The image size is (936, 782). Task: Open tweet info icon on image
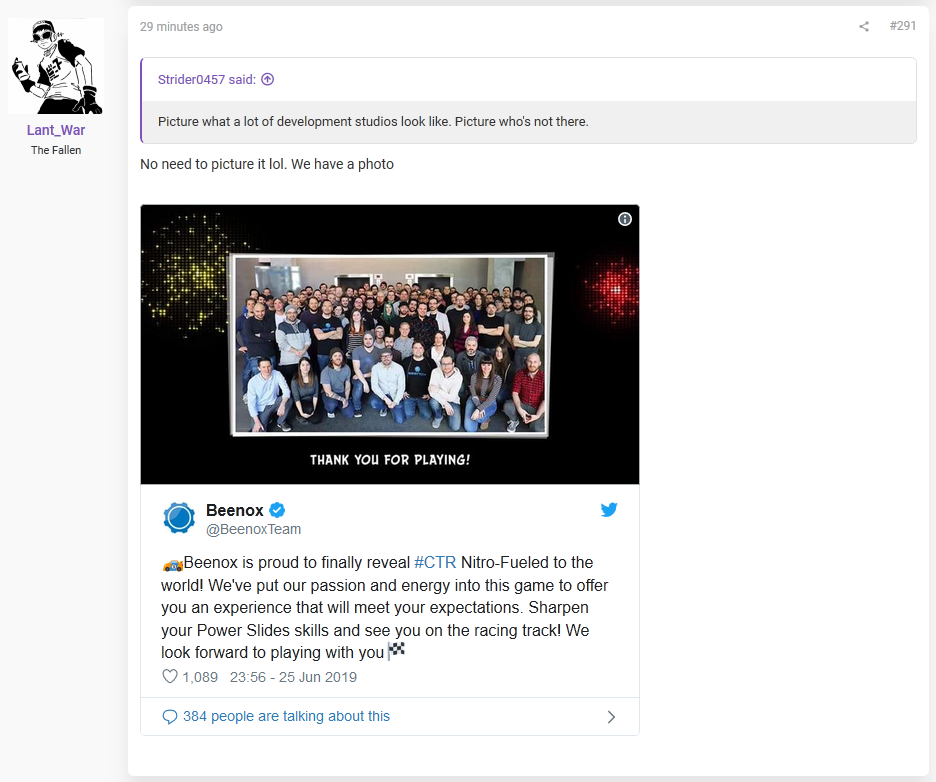[x=624, y=219]
